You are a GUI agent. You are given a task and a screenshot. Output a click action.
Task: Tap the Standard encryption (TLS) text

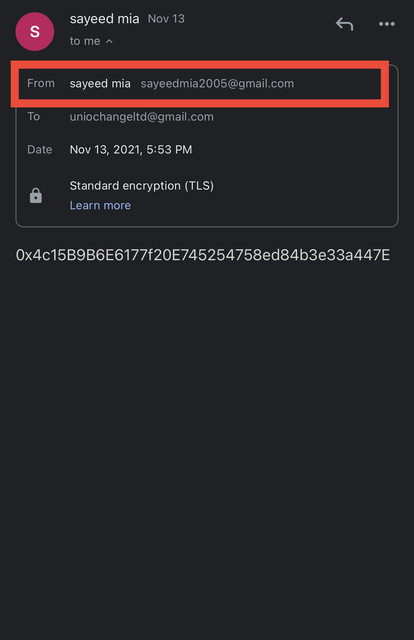point(142,186)
